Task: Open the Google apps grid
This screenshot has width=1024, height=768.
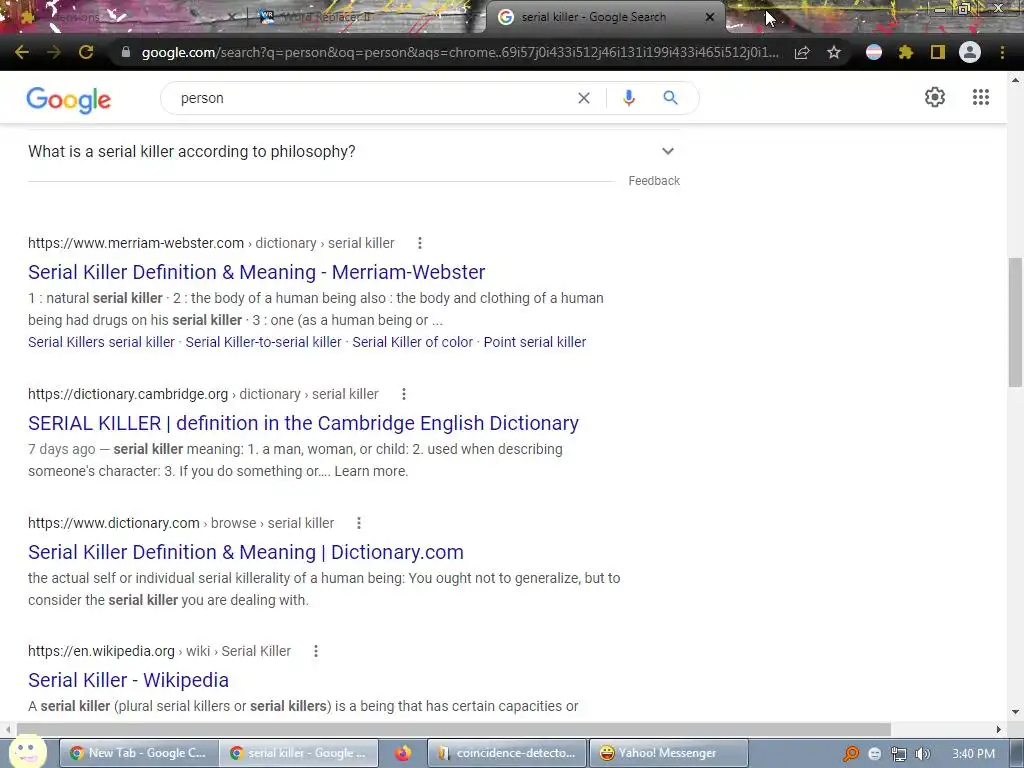Action: (x=980, y=97)
